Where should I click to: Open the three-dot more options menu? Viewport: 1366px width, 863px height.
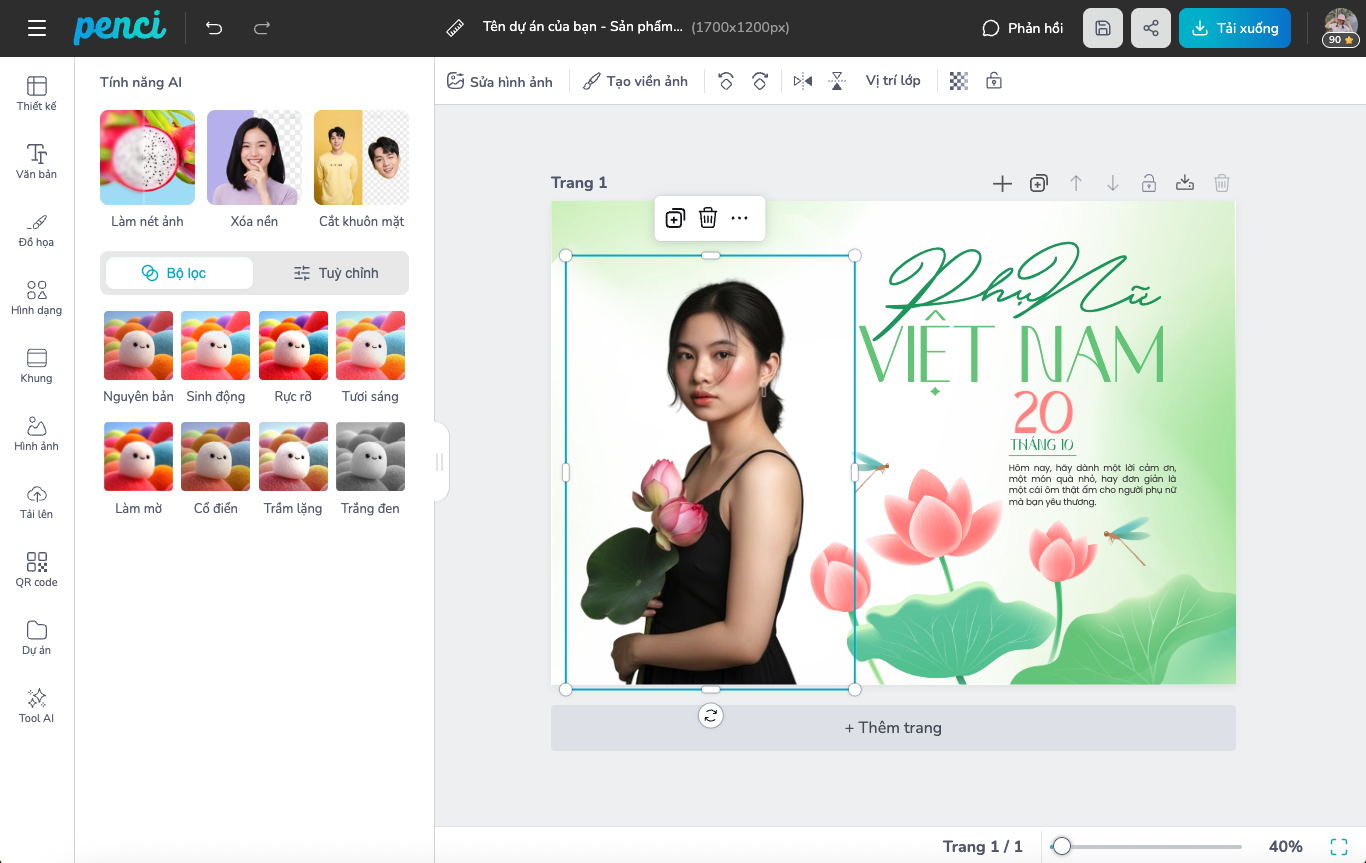pyautogui.click(x=740, y=218)
